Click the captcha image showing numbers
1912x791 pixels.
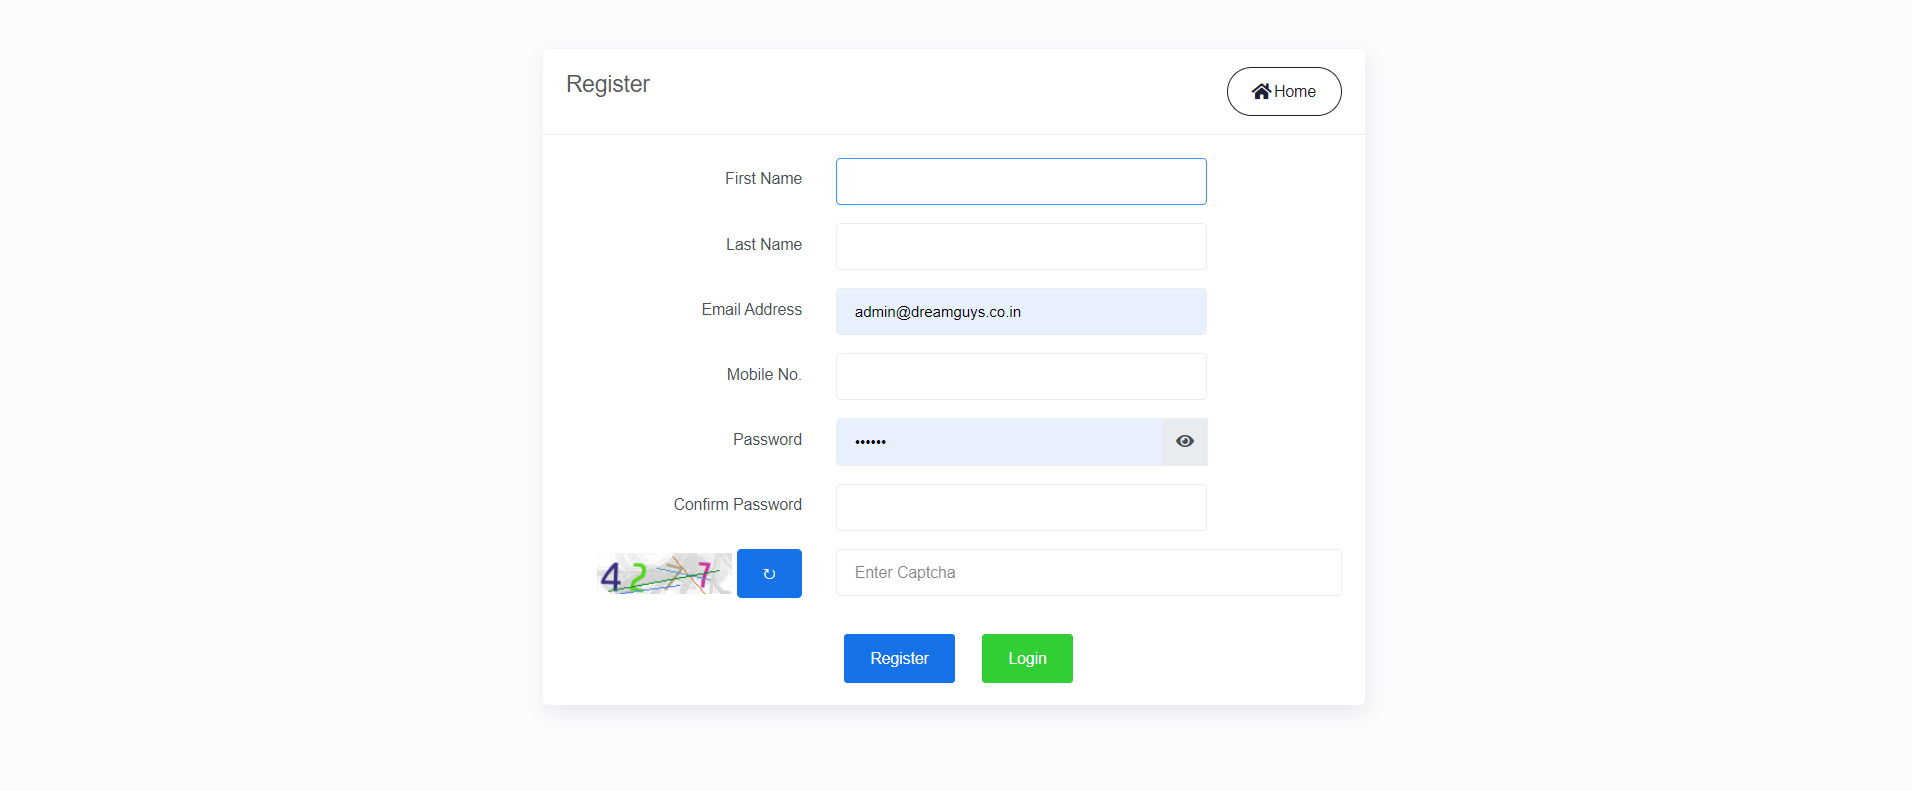click(664, 574)
